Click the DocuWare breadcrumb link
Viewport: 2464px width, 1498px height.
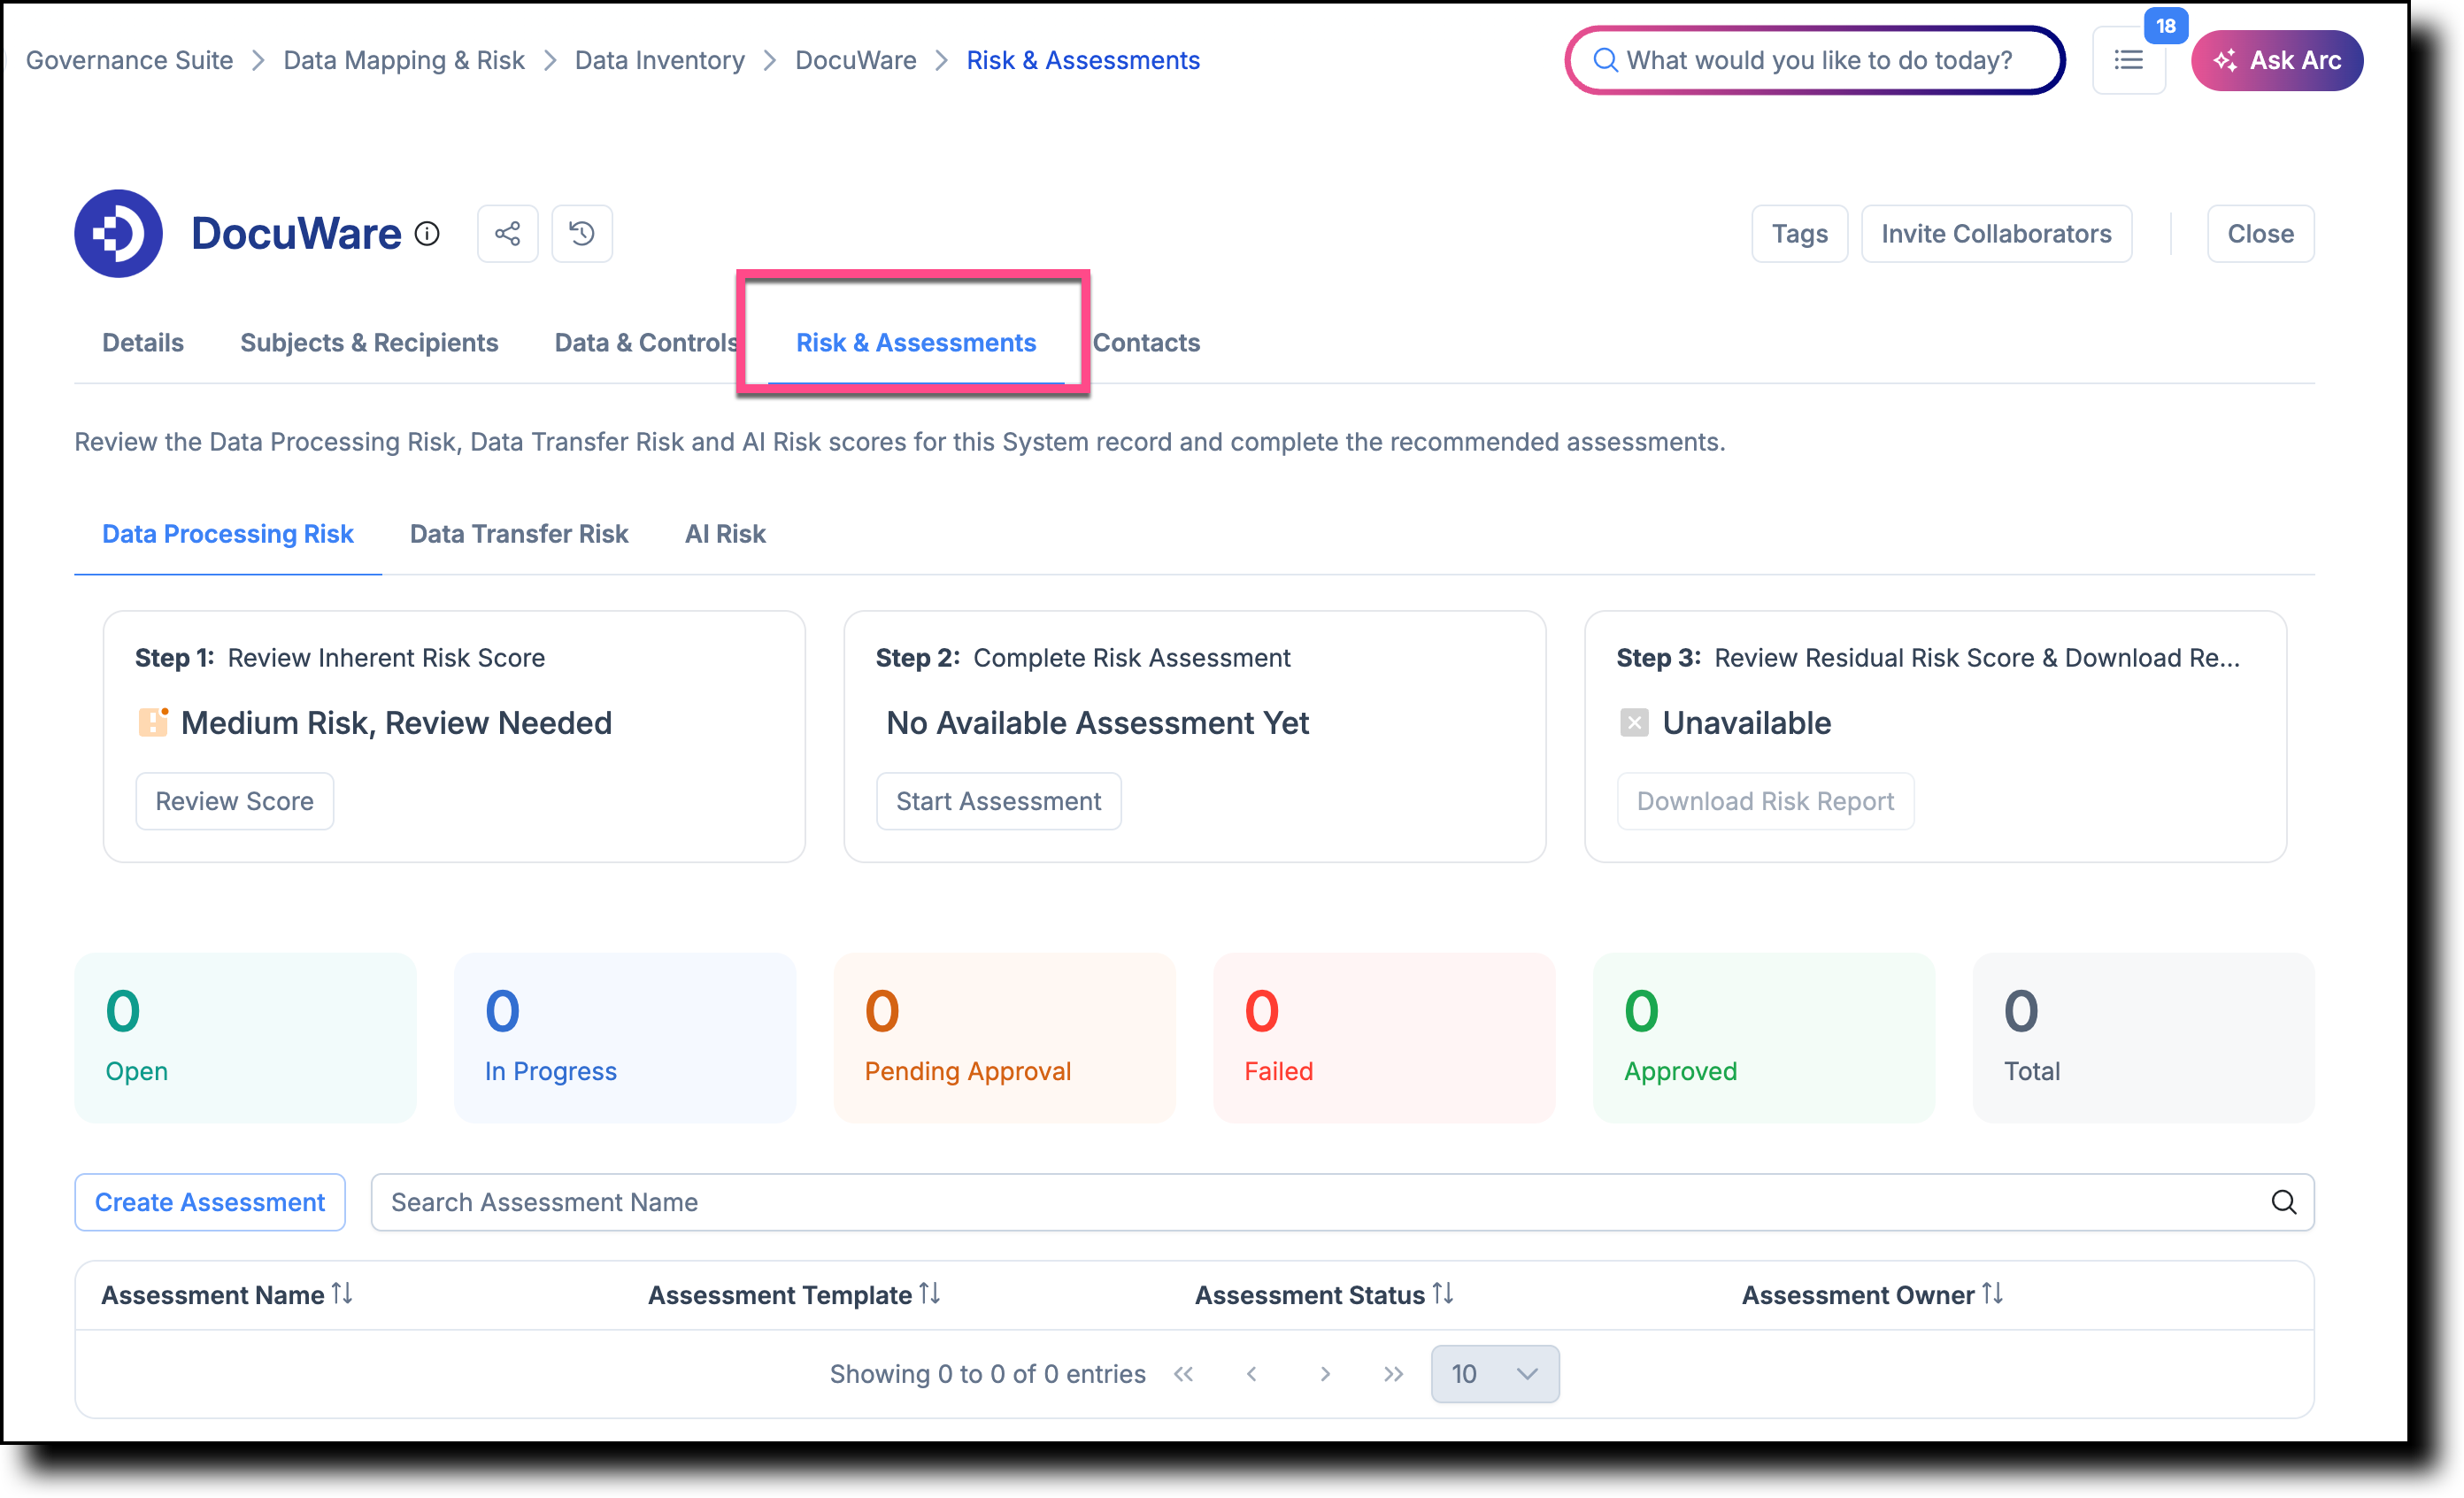click(856, 60)
